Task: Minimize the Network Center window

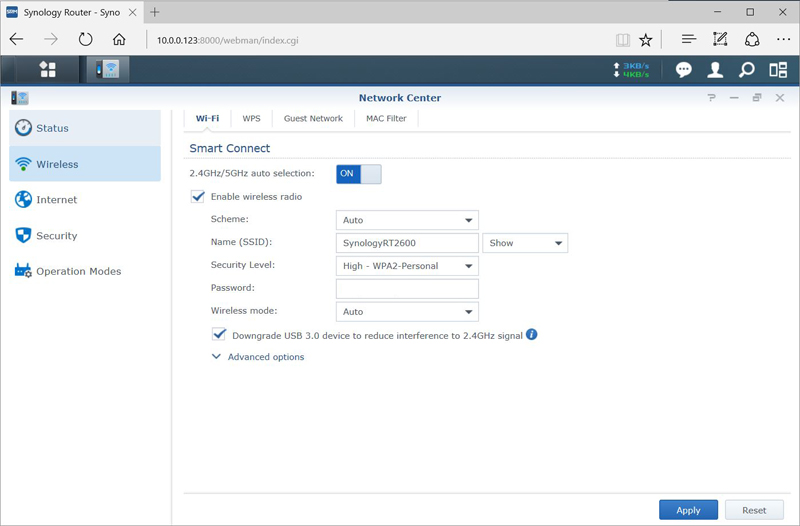Action: [734, 97]
